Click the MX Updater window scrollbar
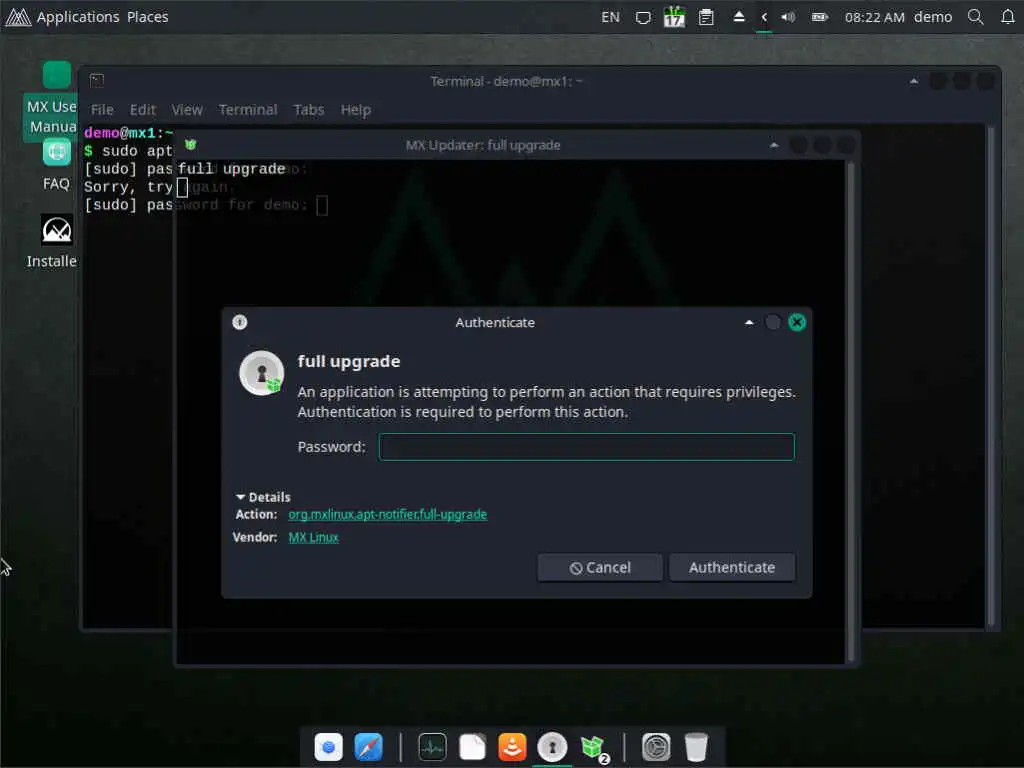1024x768 pixels. 850,411
